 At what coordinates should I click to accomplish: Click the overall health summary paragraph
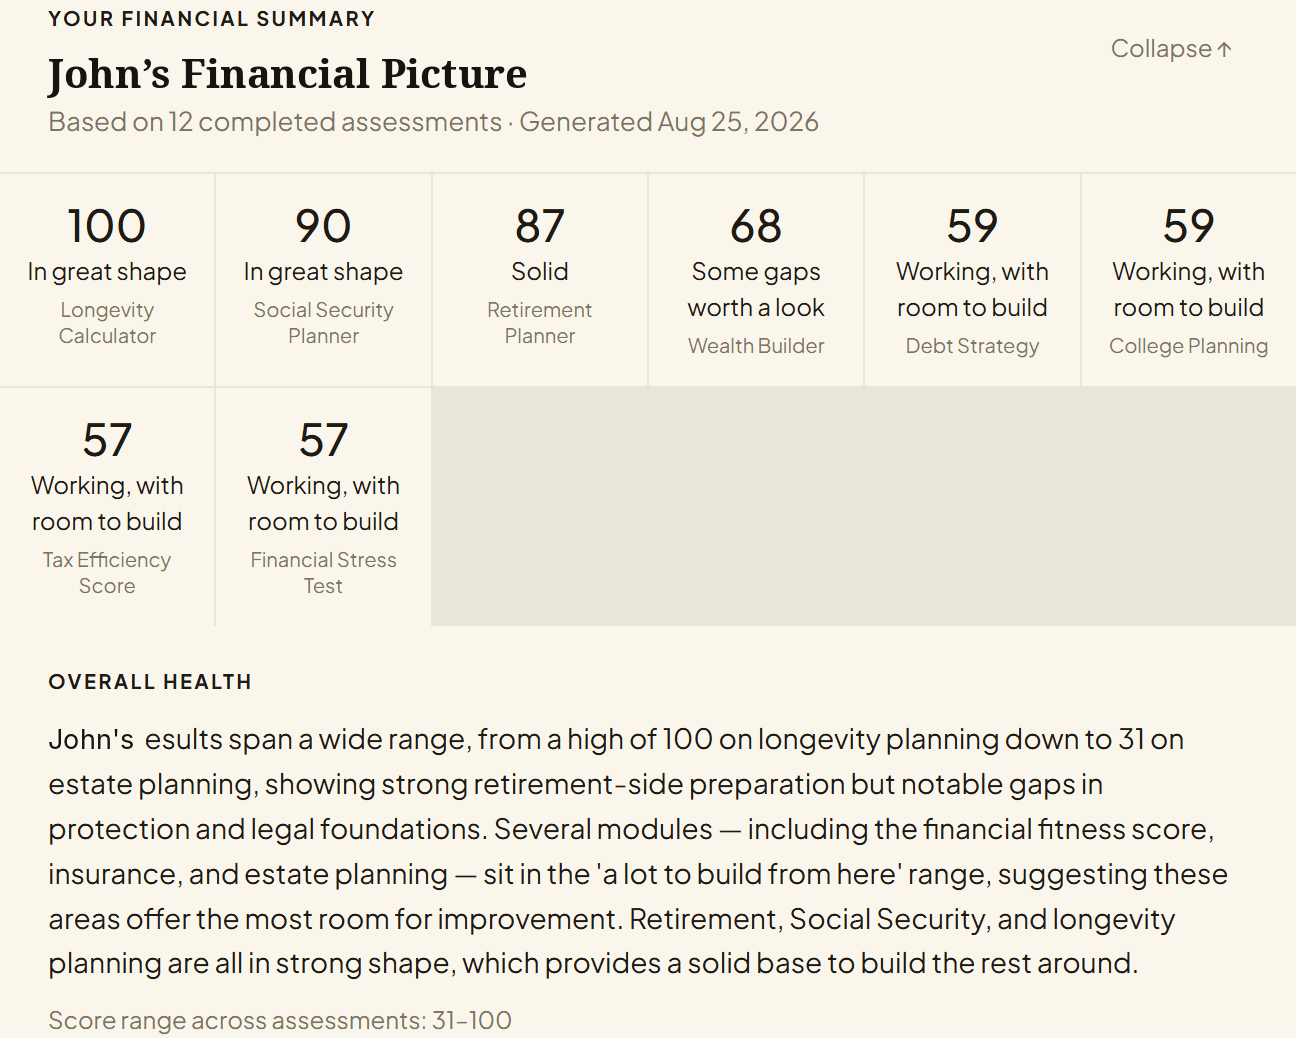point(638,851)
